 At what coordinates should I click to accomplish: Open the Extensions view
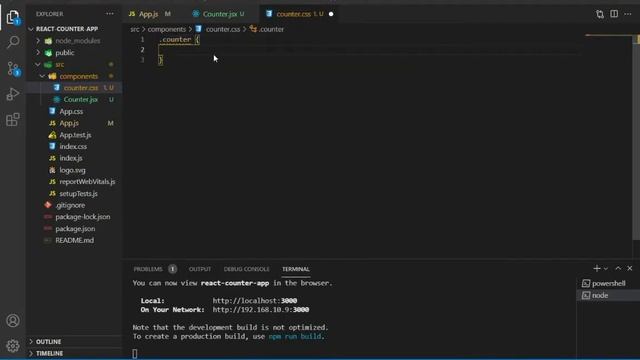pos(13,120)
